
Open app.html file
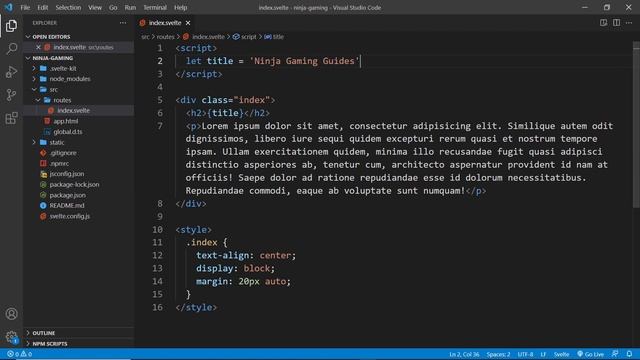click(66, 121)
